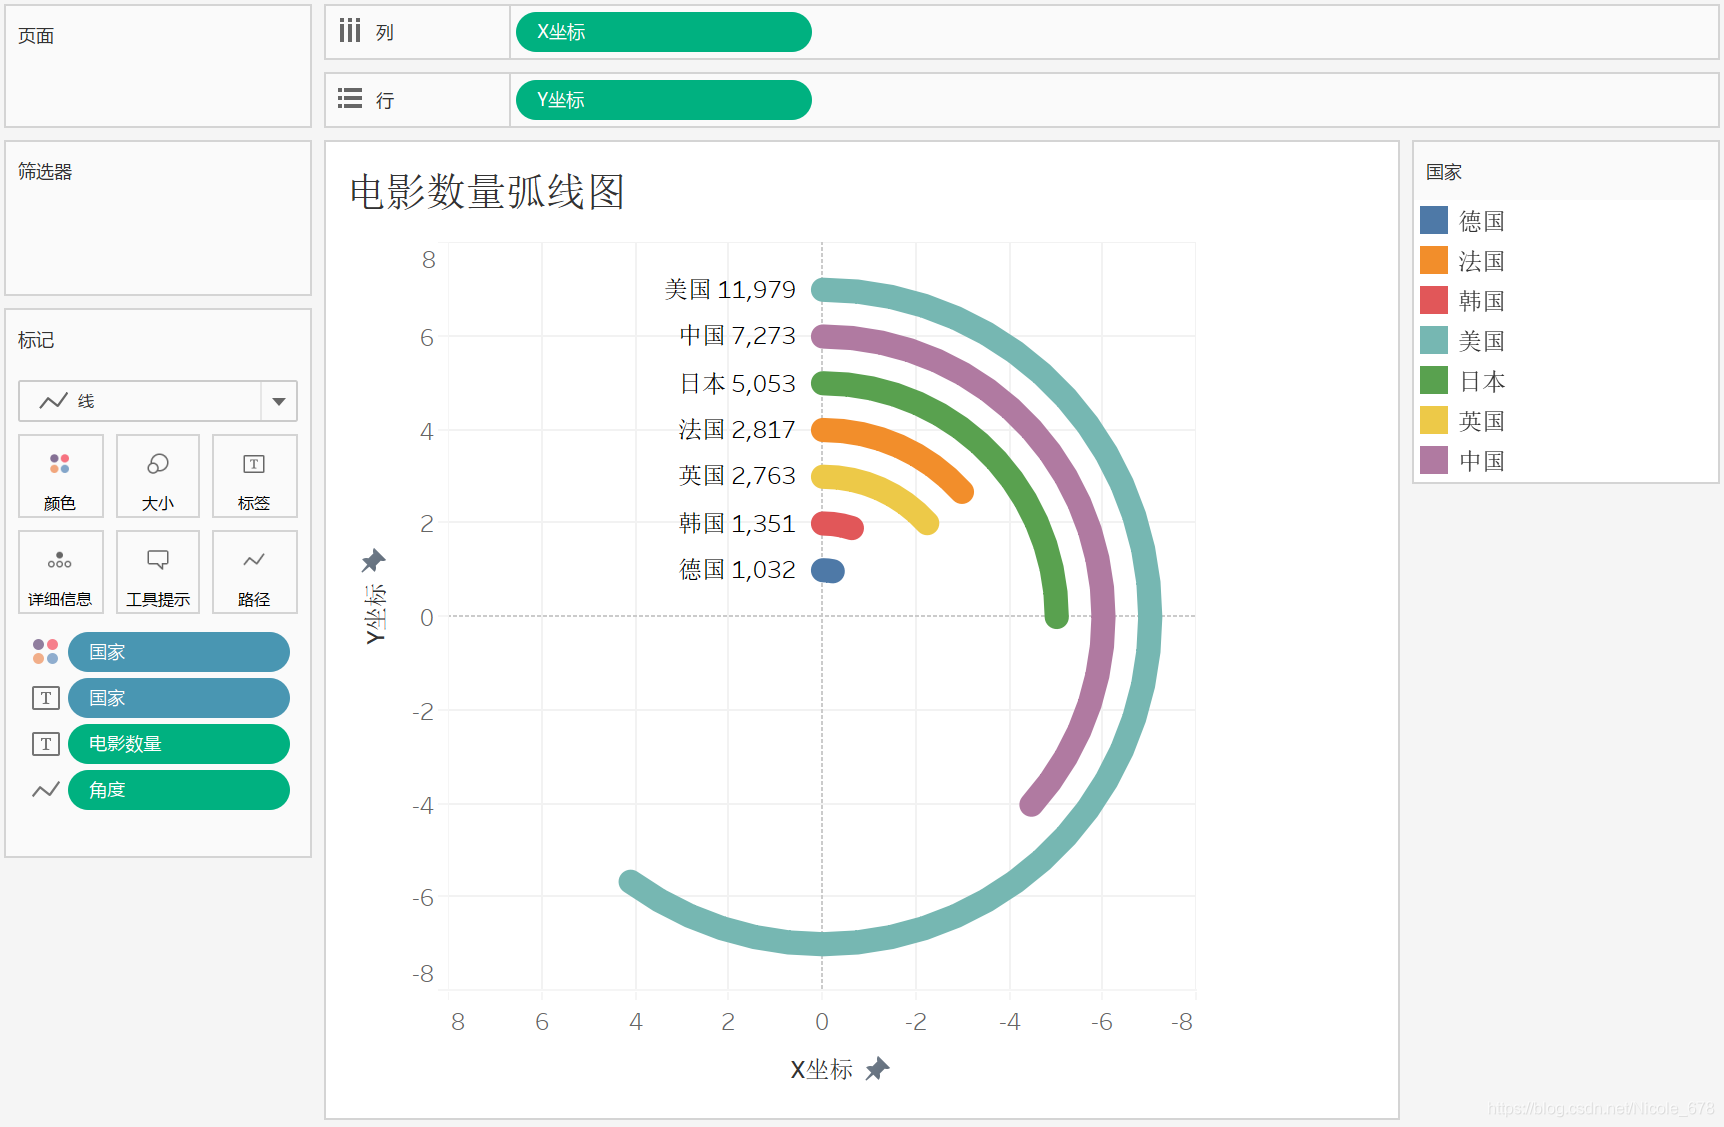This screenshot has width=1724, height=1127.
Task: Click the 日本 green legend swatch
Action: tap(1434, 380)
